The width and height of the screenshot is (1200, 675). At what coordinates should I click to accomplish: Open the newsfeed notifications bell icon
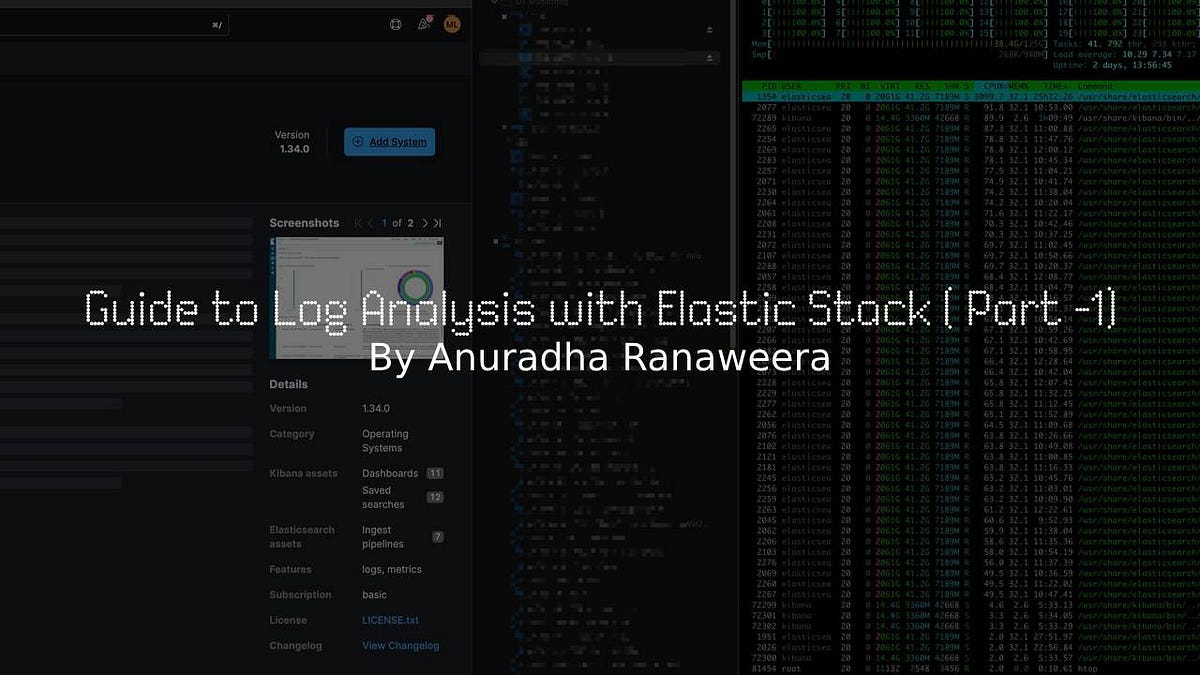[424, 24]
